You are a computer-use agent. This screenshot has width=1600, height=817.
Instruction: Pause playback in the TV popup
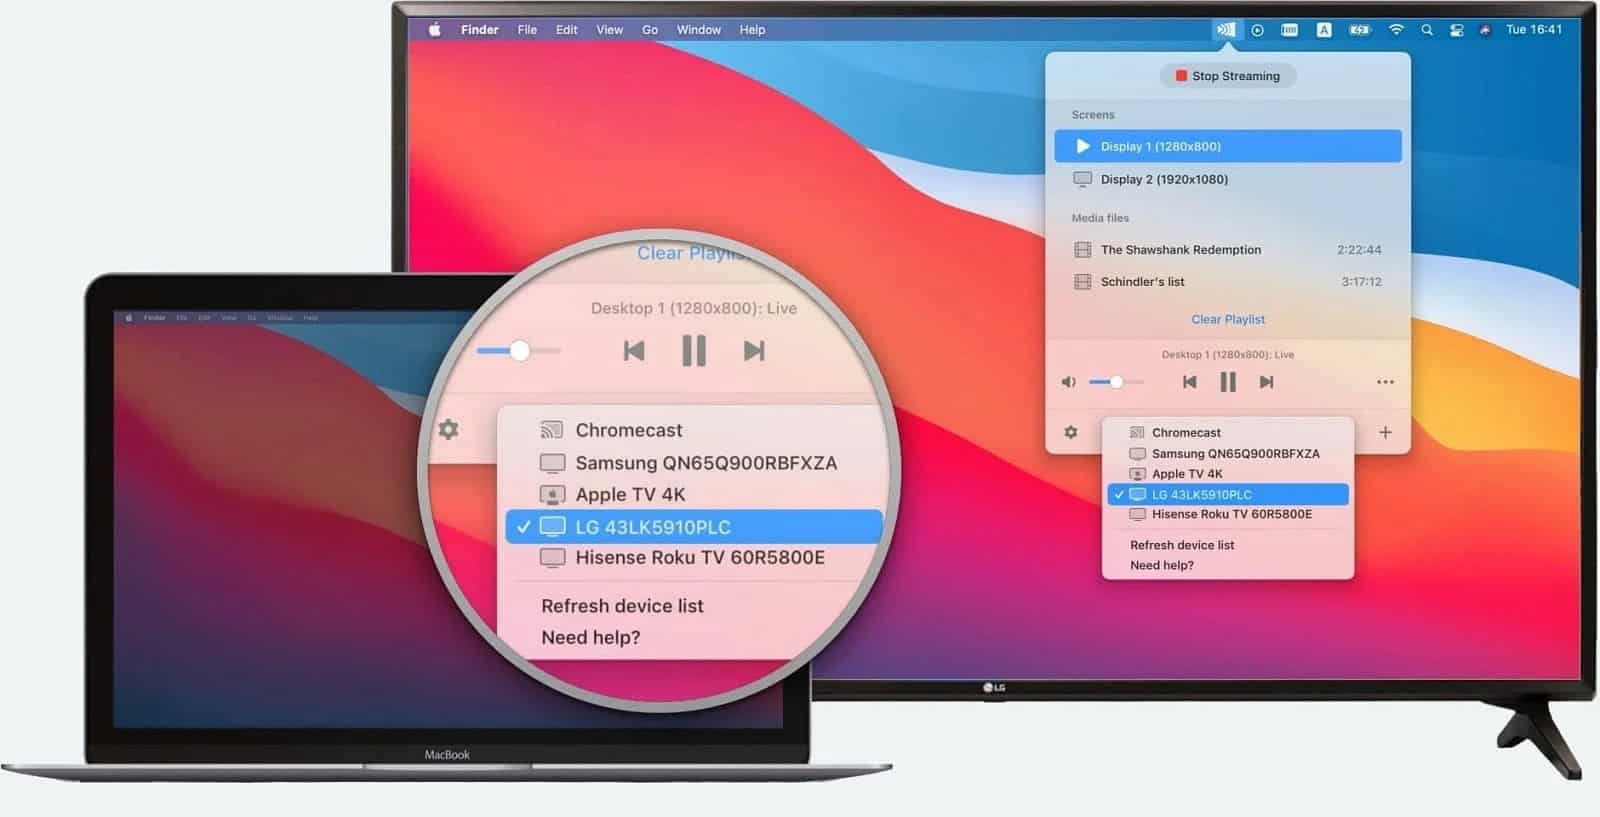(1228, 382)
